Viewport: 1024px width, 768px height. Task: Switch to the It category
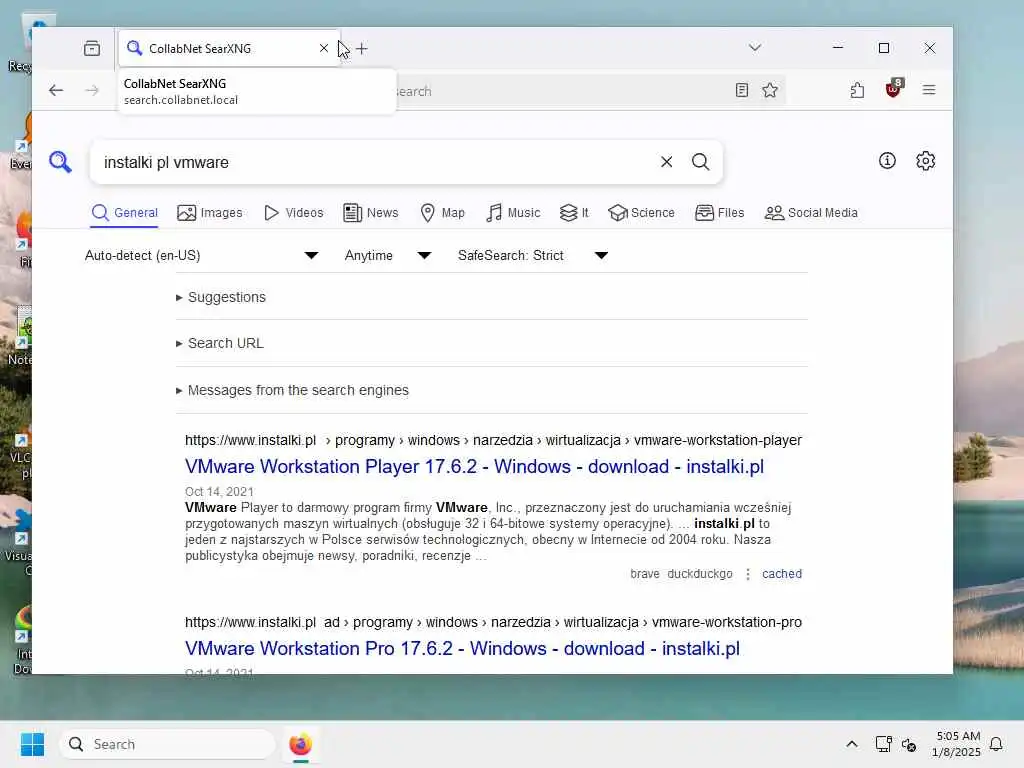click(574, 213)
